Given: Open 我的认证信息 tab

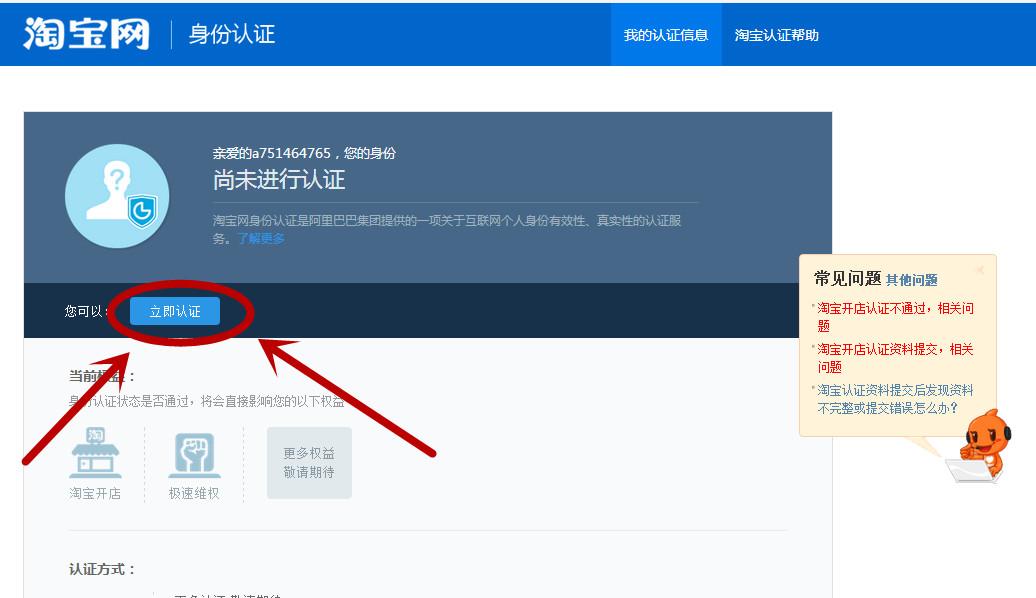Looking at the screenshot, I should pyautogui.click(x=665, y=35).
